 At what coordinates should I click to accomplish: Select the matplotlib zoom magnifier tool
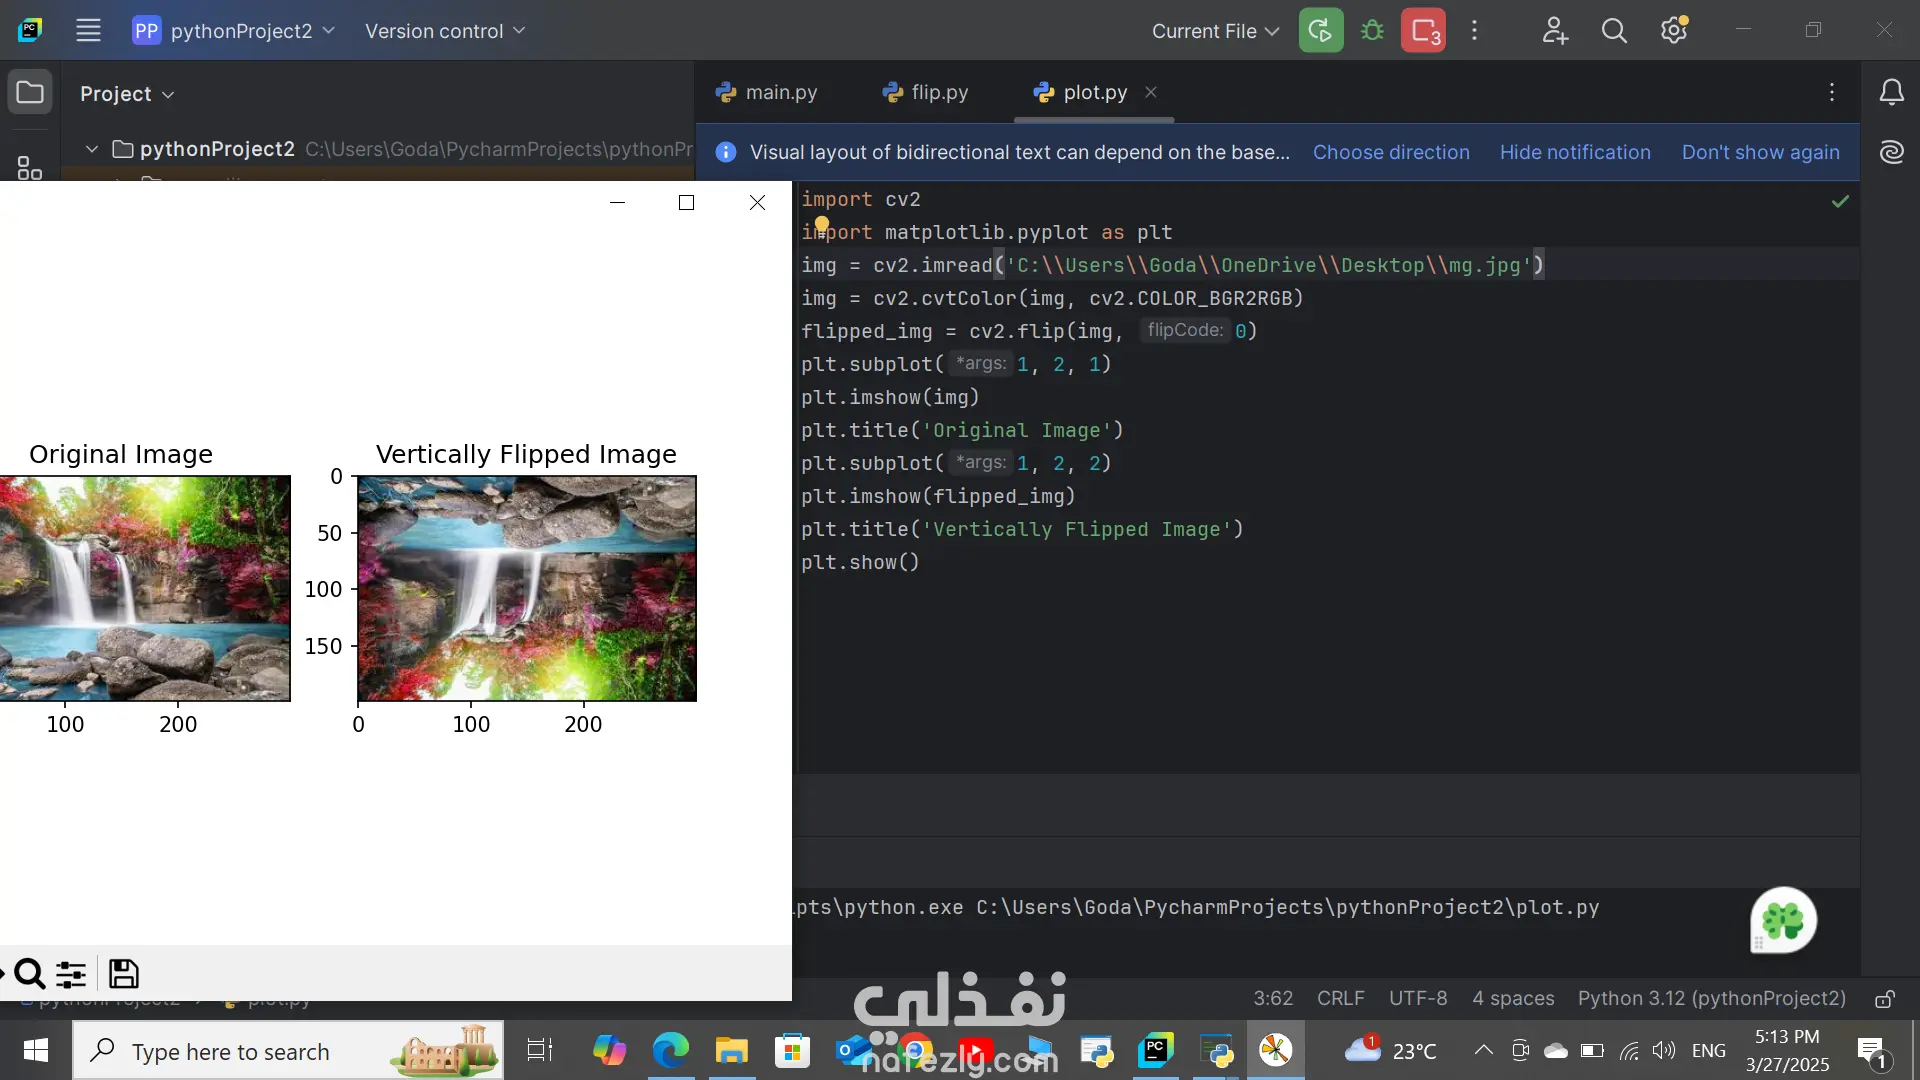[x=29, y=973]
